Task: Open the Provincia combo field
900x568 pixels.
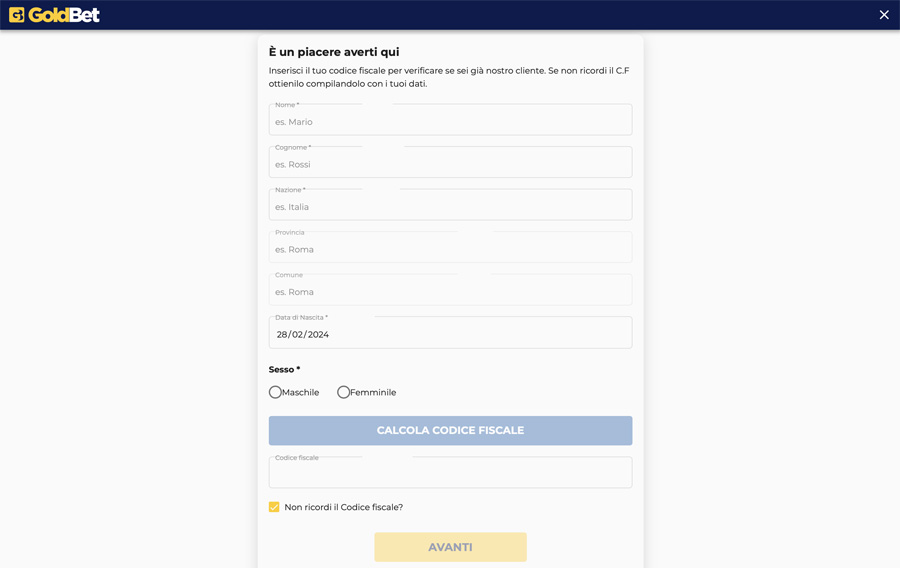Action: [x=451, y=247]
